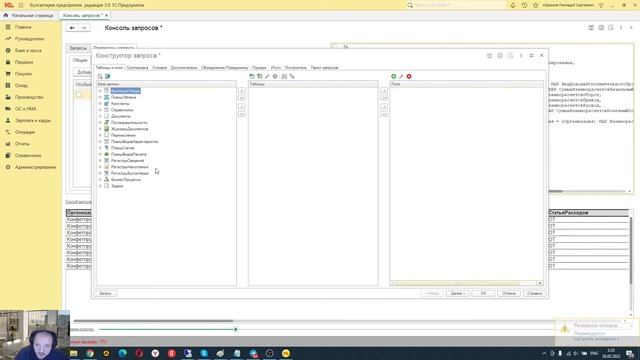This screenshot has width=640, height=360.
Task: Switch to the Объединения/Псевдонимы tab
Action: [x=224, y=68]
